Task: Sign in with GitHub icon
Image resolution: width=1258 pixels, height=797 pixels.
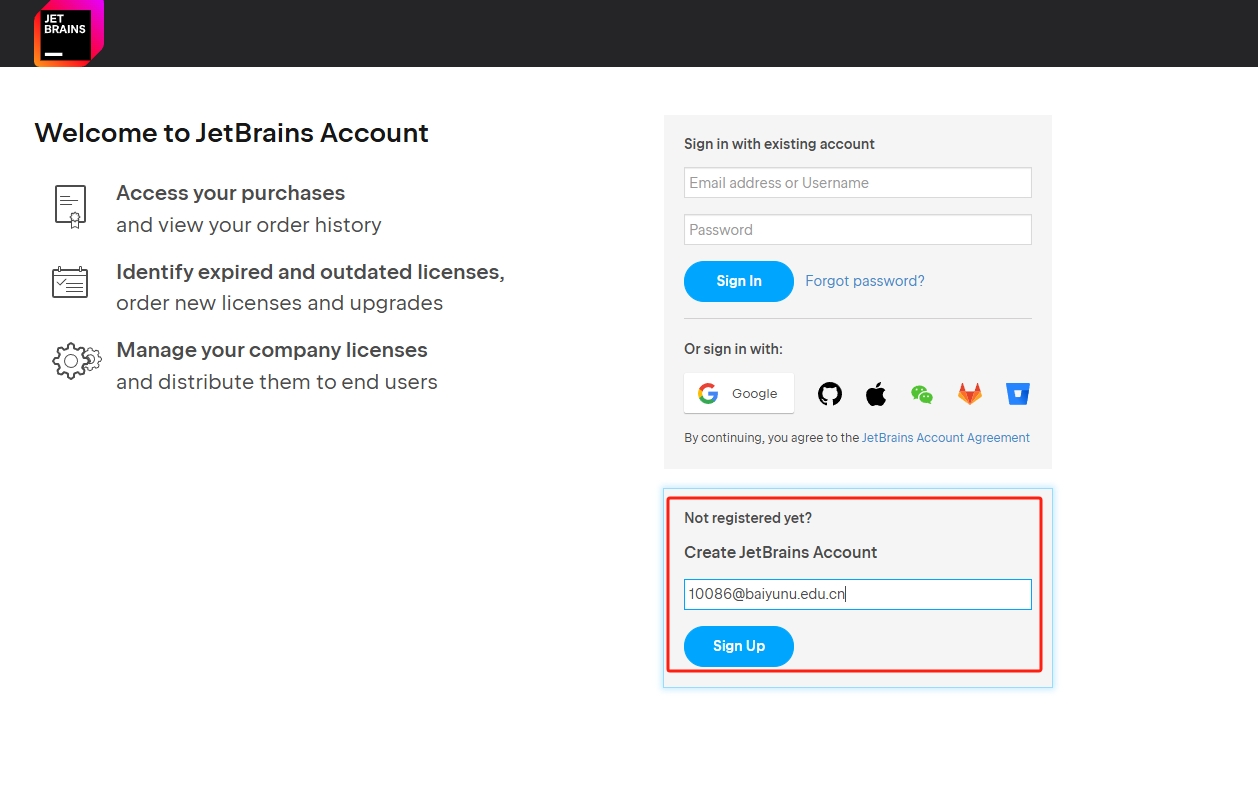Action: tap(830, 394)
